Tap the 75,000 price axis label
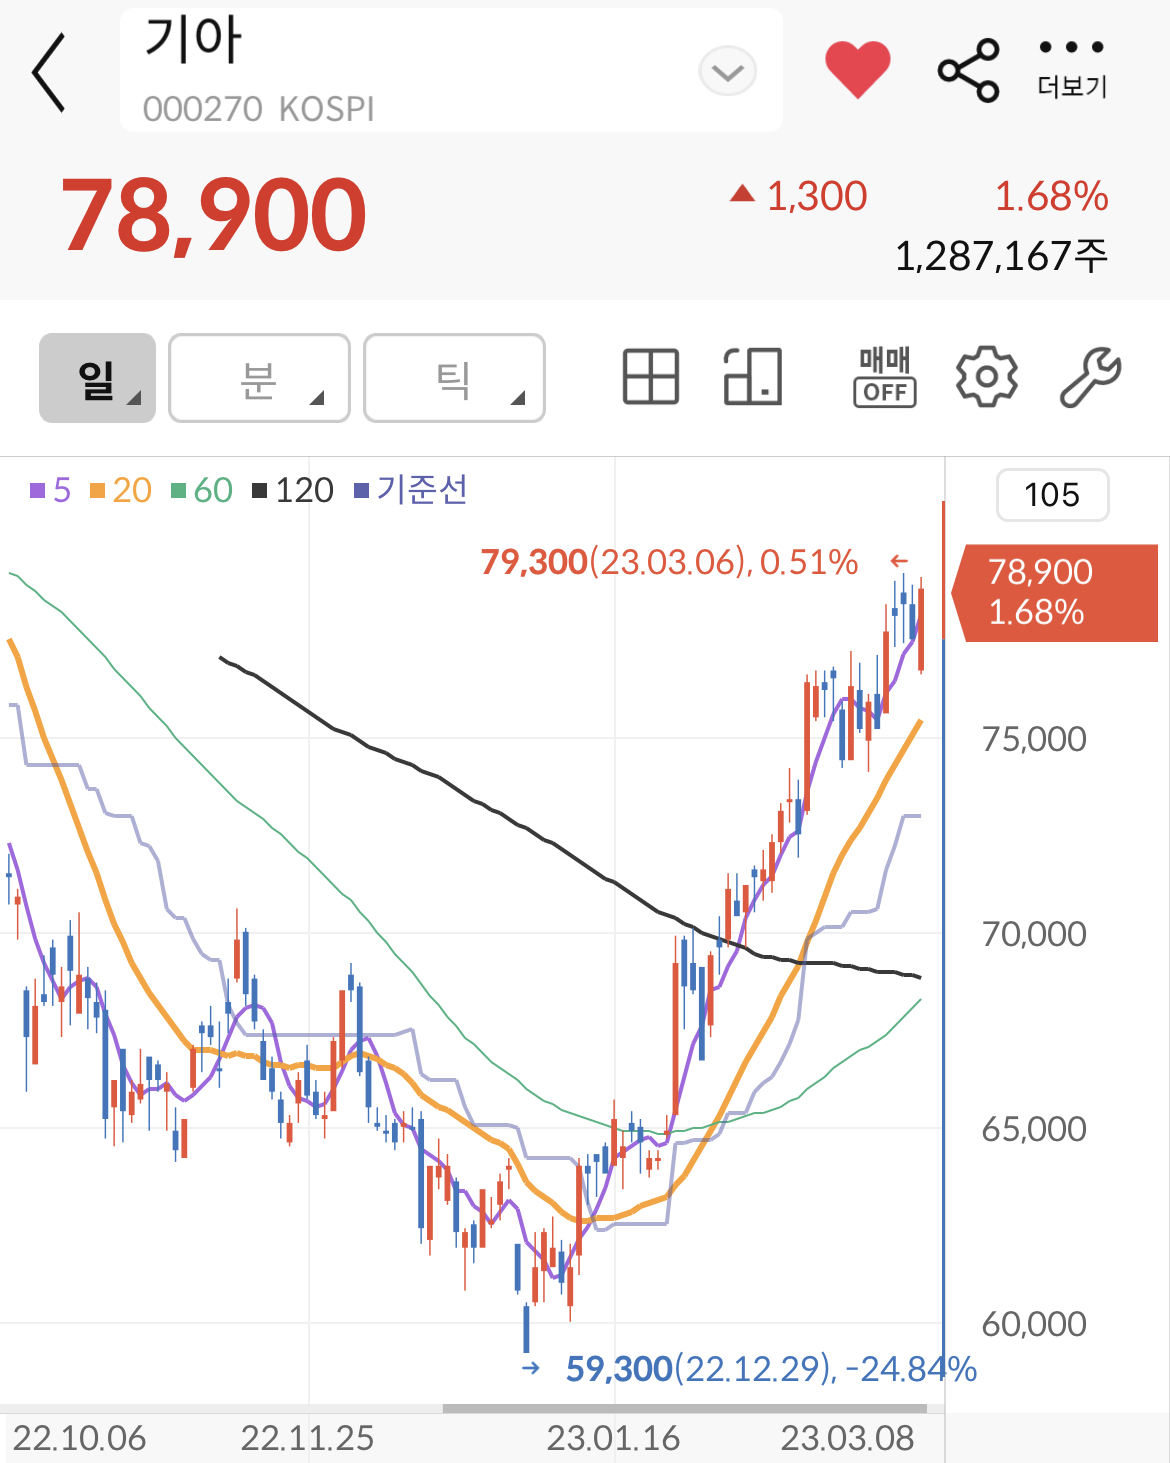The image size is (1170, 1463). coord(1034,739)
